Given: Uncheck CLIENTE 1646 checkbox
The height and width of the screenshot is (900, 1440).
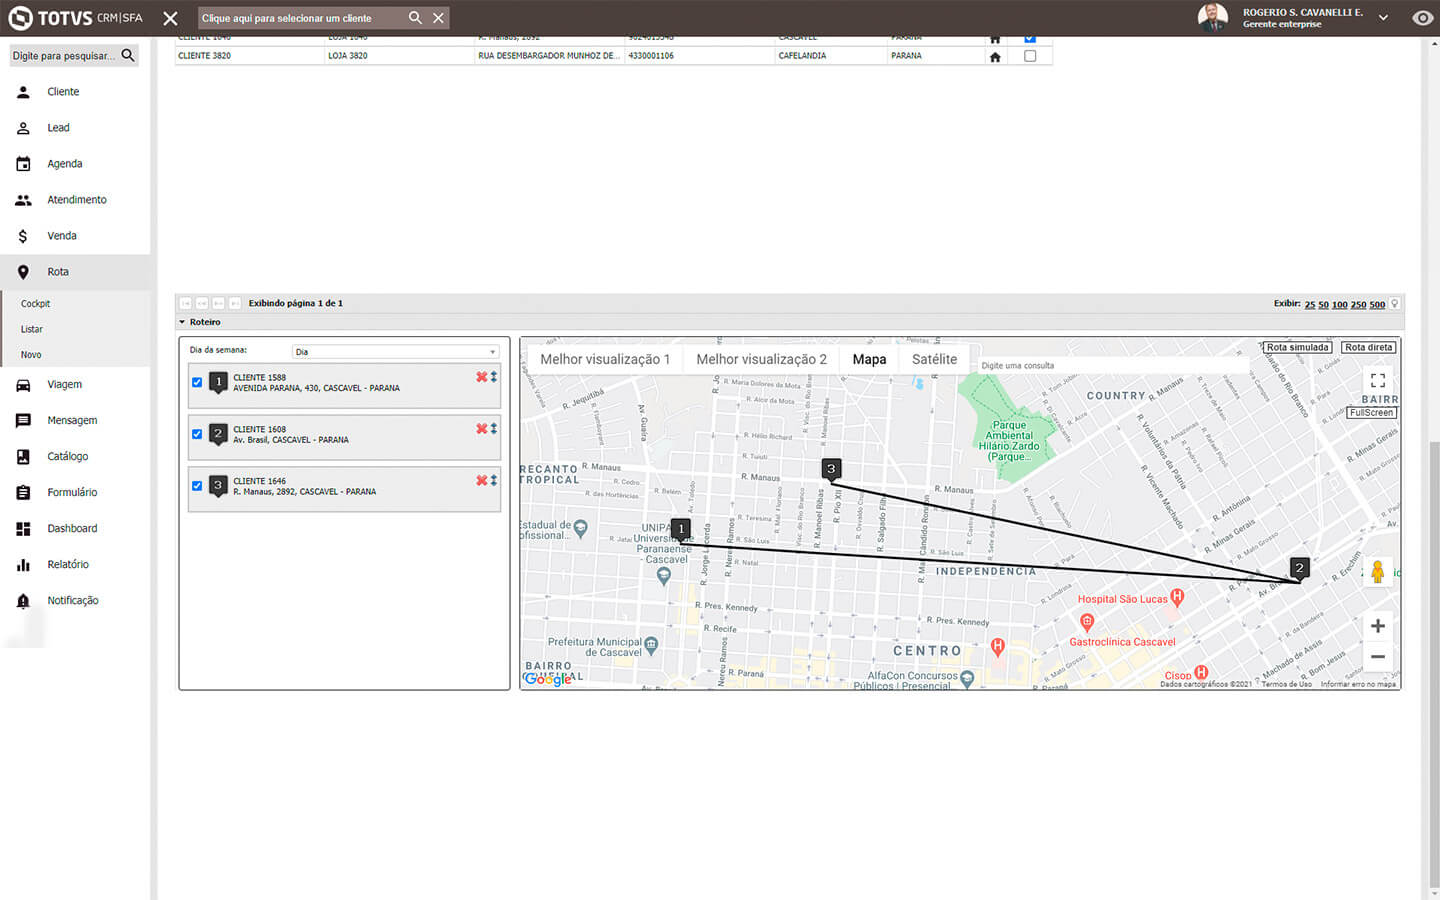Looking at the screenshot, I should pyautogui.click(x=197, y=486).
